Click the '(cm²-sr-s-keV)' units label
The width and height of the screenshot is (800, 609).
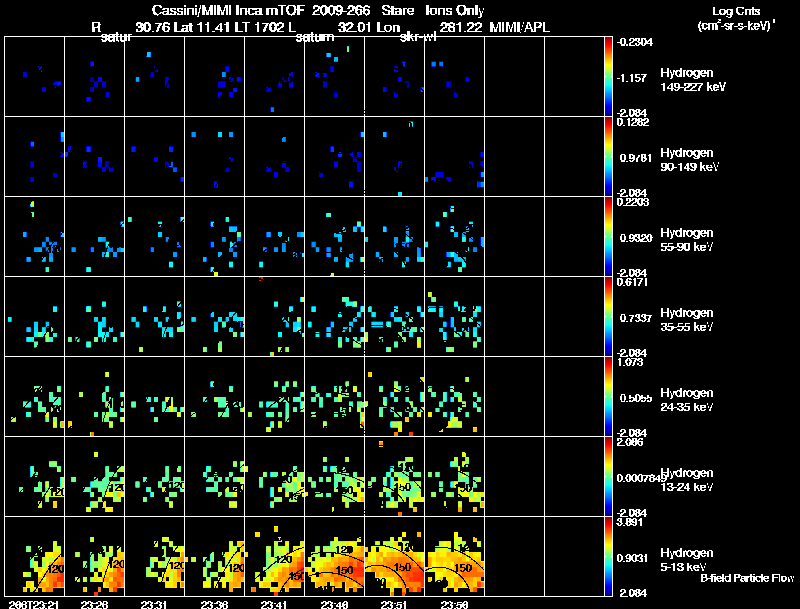point(736,25)
